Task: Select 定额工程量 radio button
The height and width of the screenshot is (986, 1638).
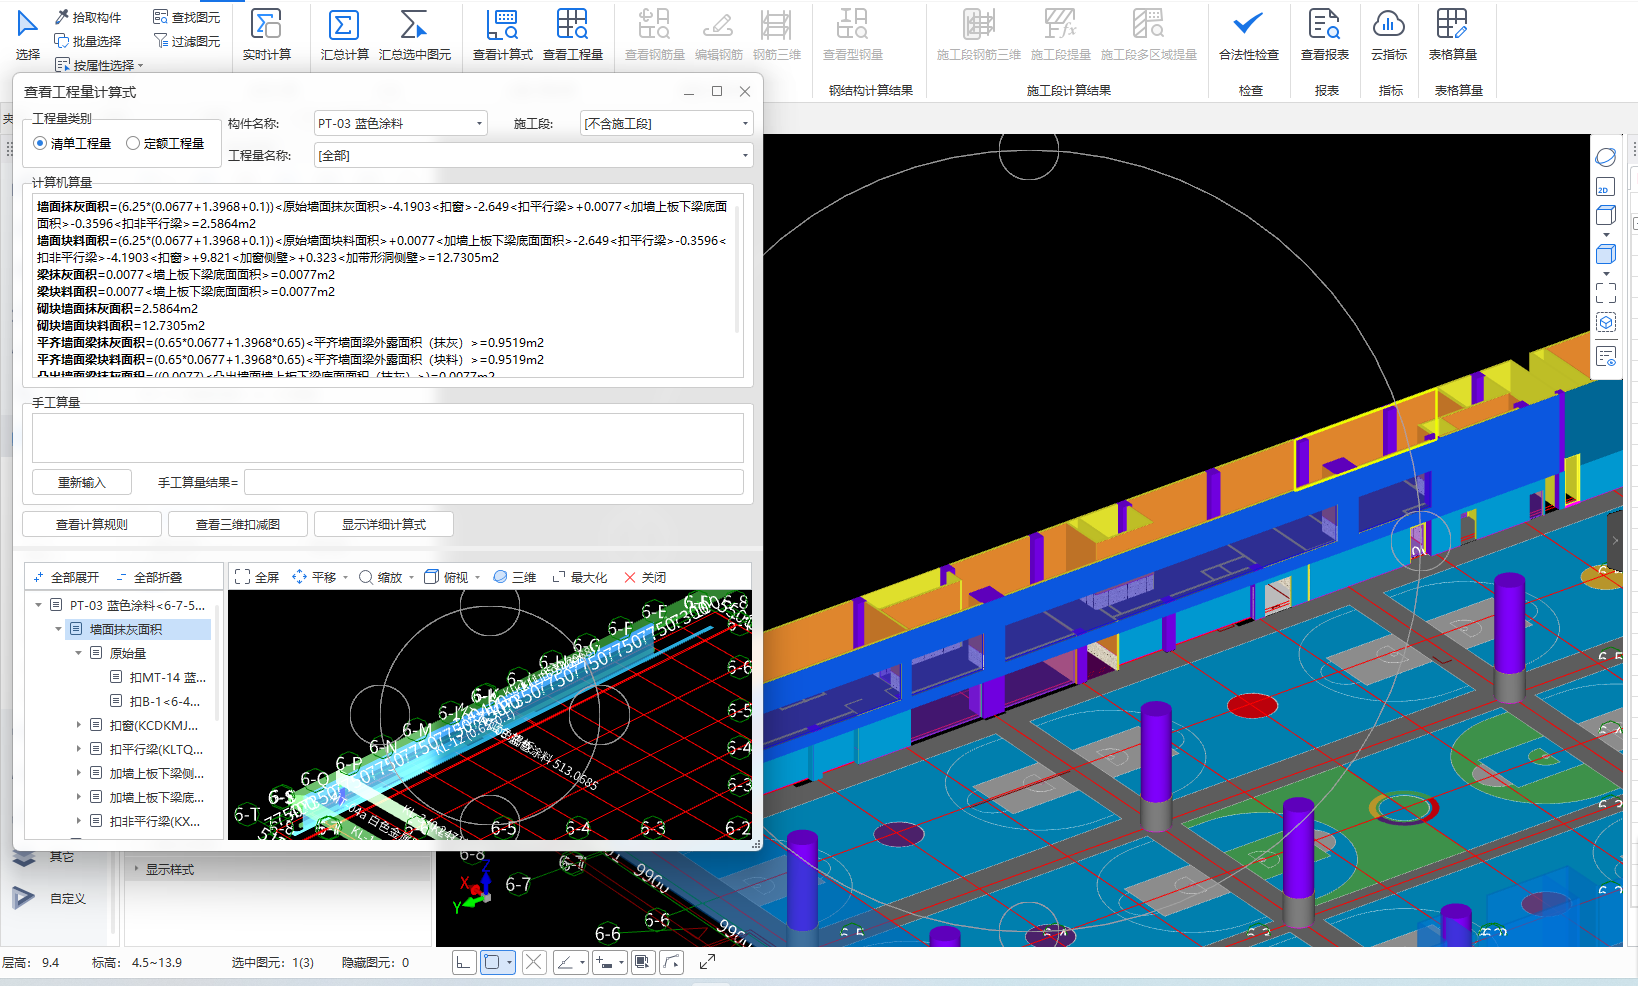Action: click(133, 143)
